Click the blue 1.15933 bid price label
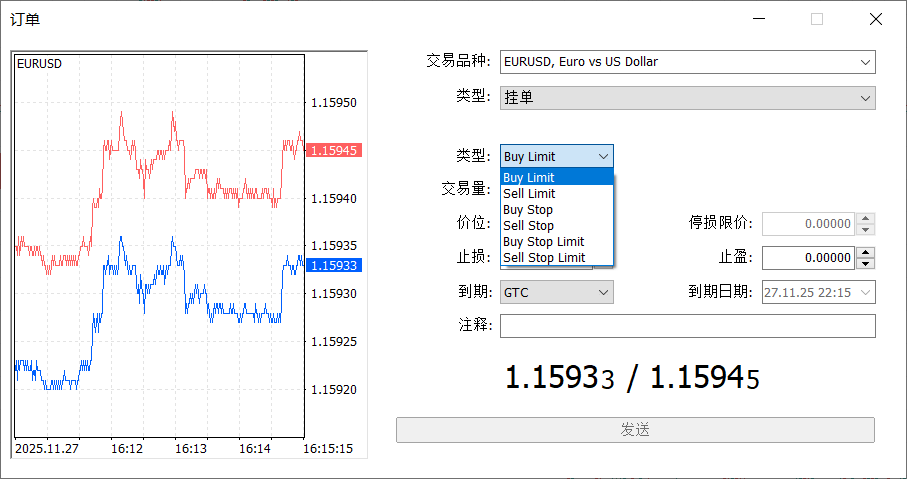Screen dimensions: 907x479 334,266
